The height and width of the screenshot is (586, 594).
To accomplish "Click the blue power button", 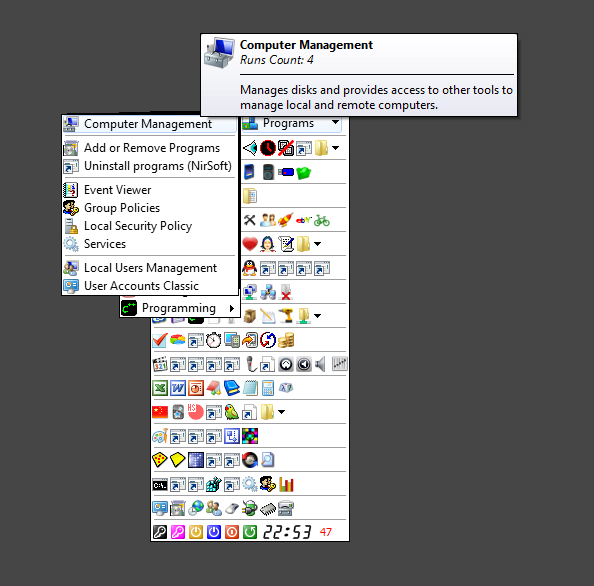I will coord(214,532).
